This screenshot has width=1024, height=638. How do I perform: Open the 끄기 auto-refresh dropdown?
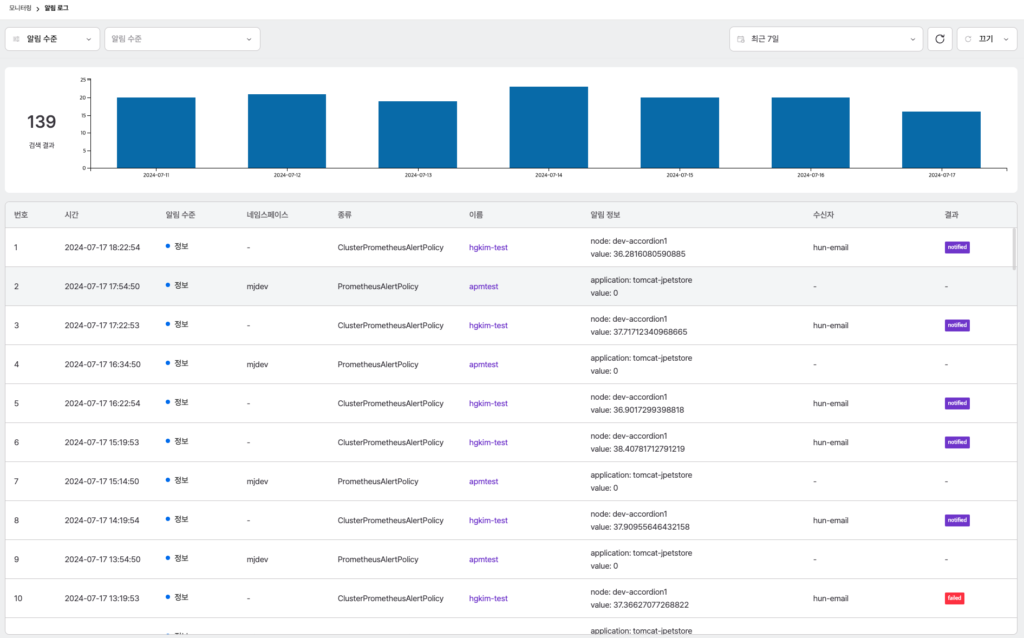987,39
